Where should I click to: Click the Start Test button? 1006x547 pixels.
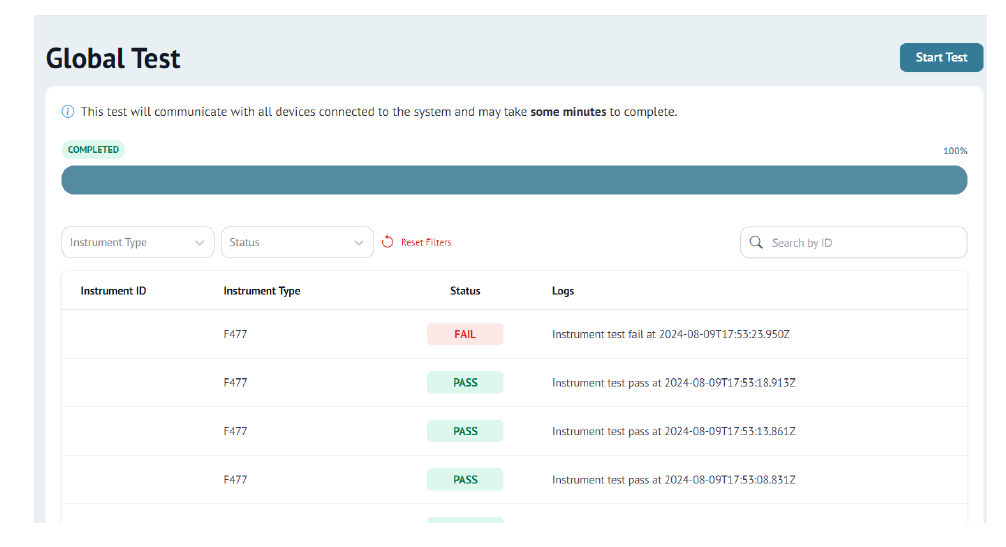click(941, 58)
